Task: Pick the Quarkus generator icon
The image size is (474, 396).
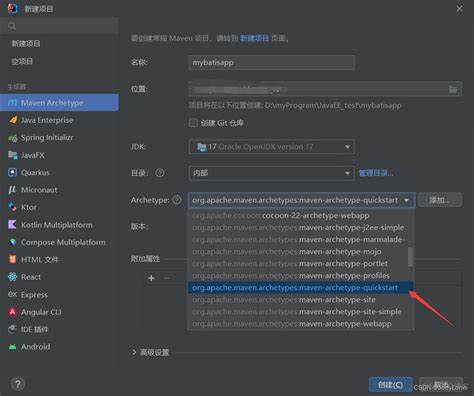Action: [x=12, y=172]
